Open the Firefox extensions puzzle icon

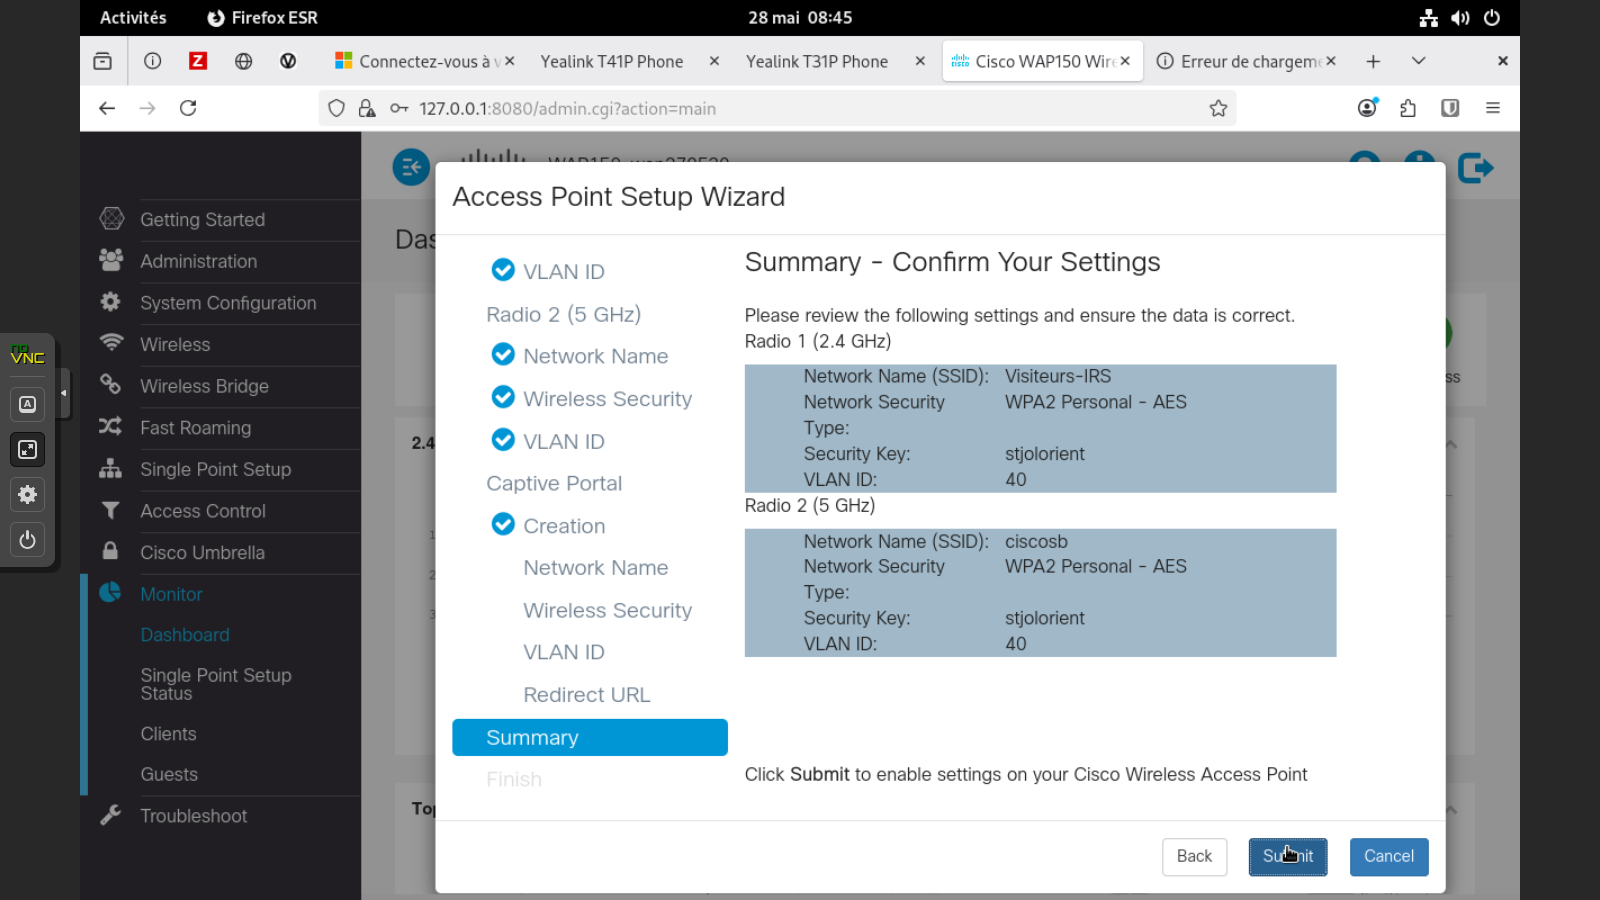tap(1408, 108)
